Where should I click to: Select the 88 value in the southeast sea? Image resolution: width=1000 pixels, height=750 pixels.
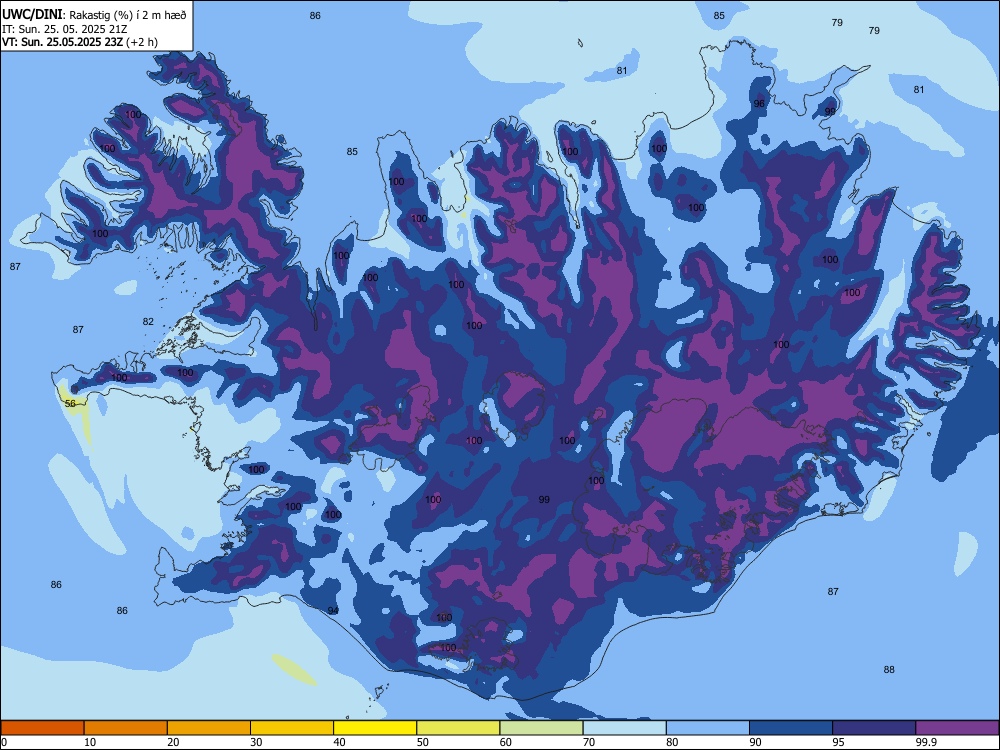coord(889,669)
